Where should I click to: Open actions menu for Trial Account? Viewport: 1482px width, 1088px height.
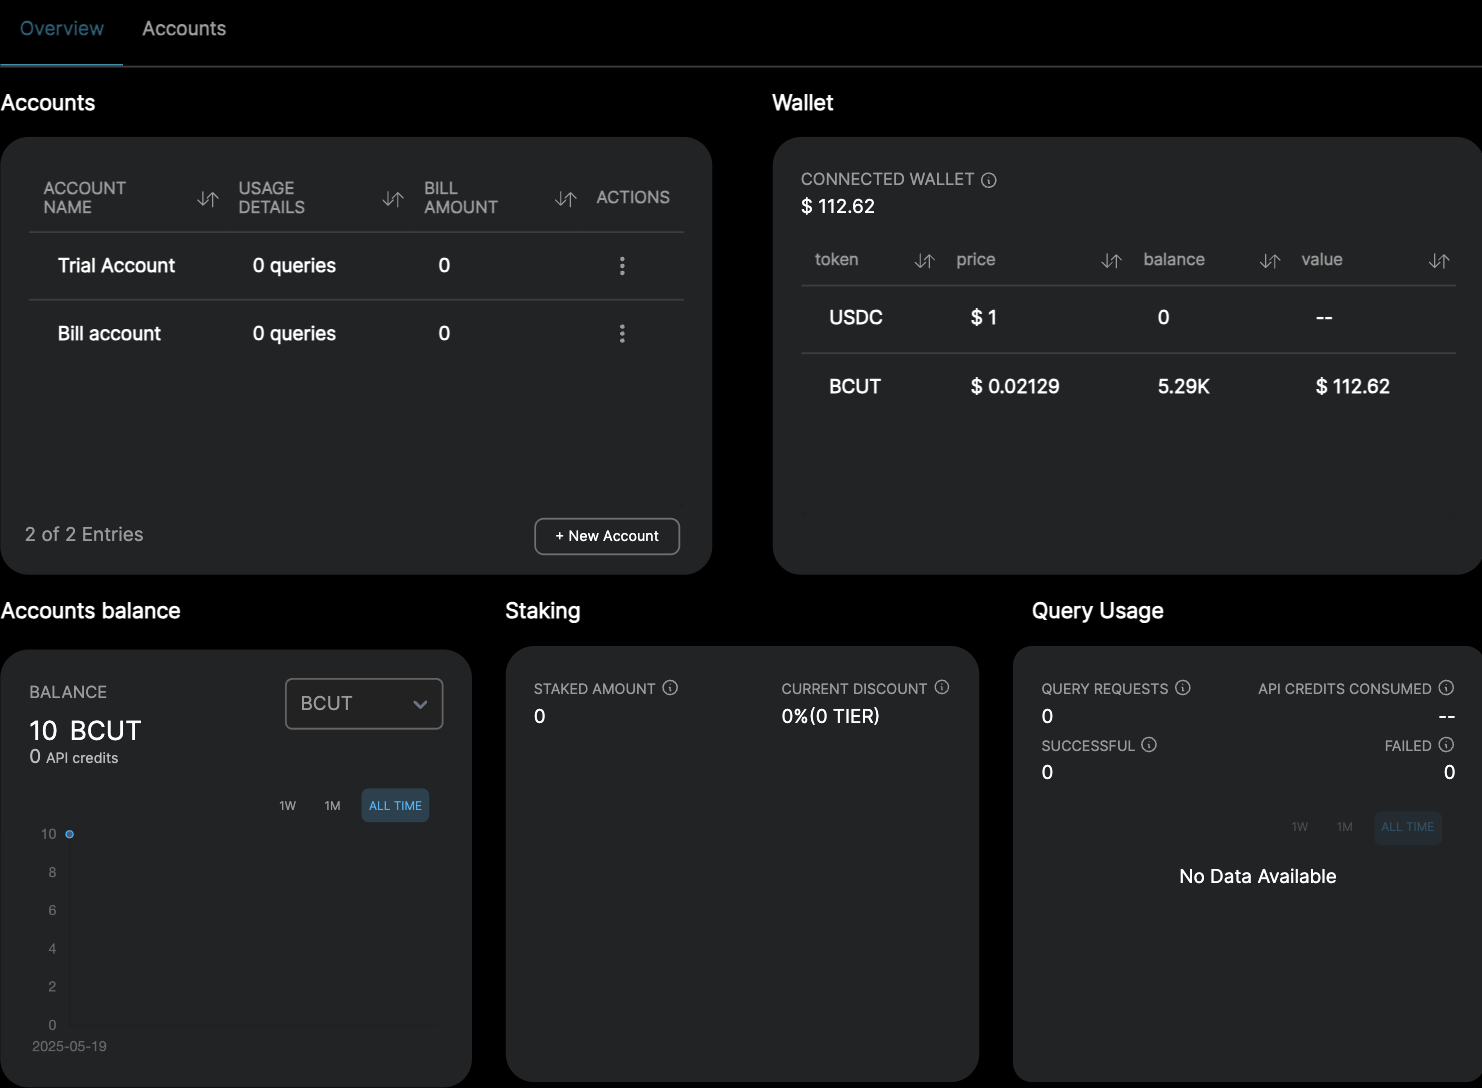pyautogui.click(x=622, y=266)
